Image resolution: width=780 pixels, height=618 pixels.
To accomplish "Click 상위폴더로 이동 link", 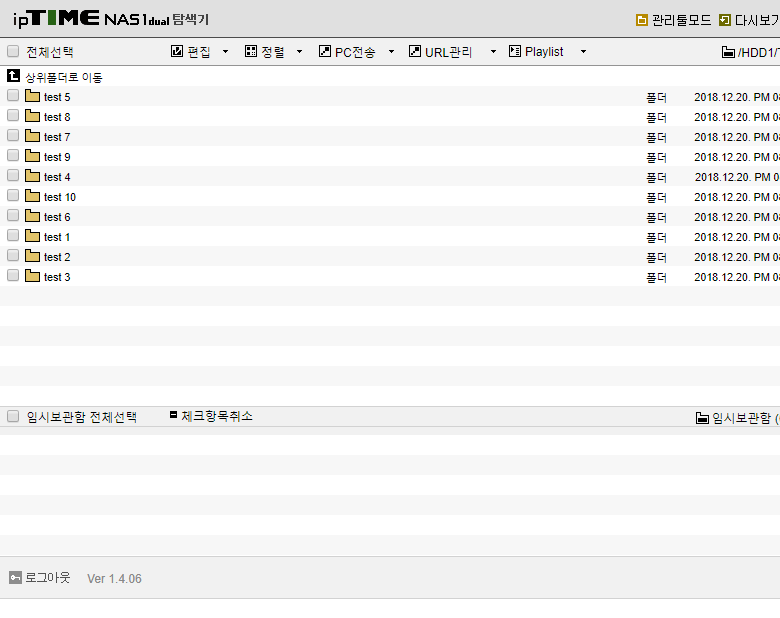I will tap(64, 78).
